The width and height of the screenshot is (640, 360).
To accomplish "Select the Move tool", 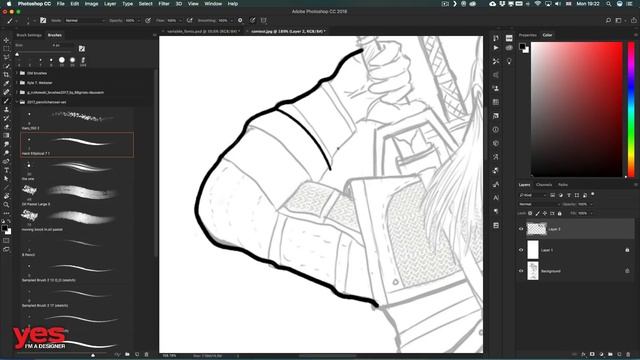I will tap(6, 40).
